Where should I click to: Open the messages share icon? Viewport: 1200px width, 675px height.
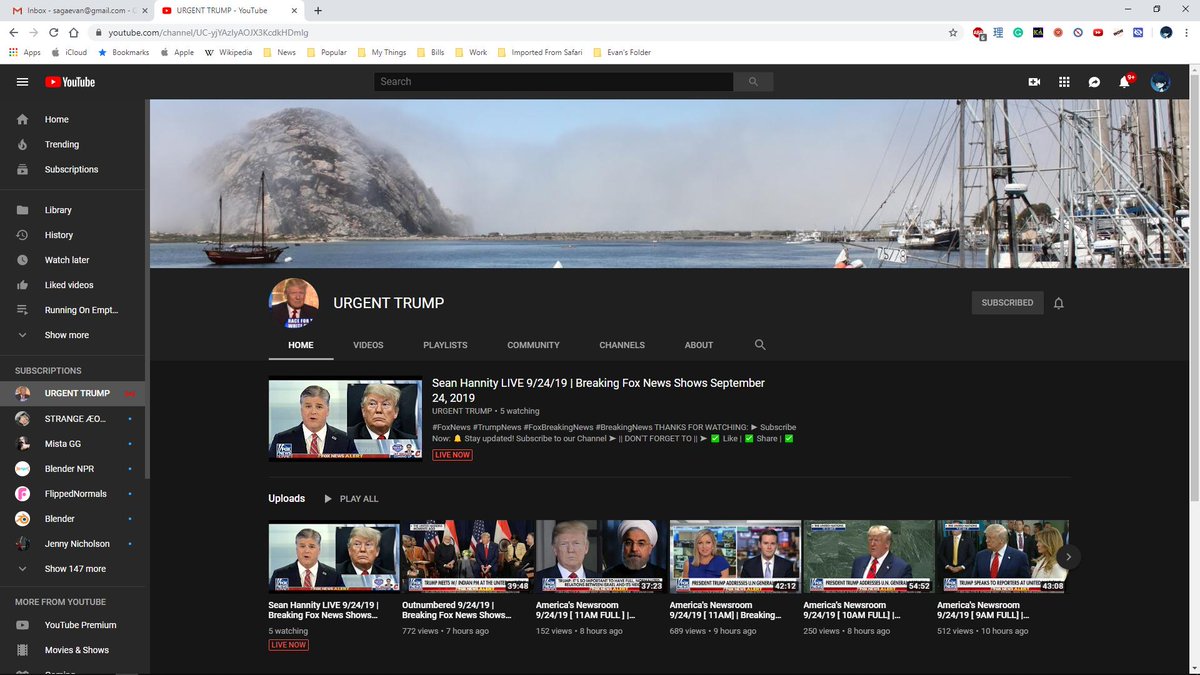1094,82
